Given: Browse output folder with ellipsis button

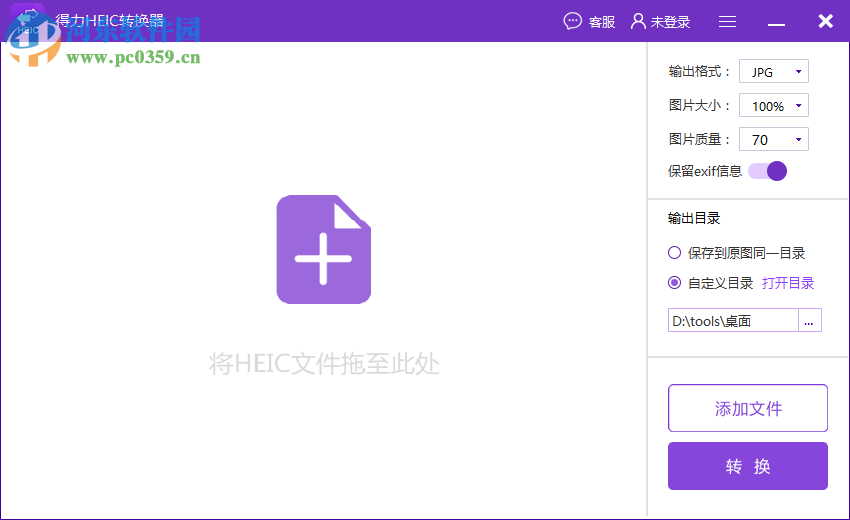Looking at the screenshot, I should point(809,320).
